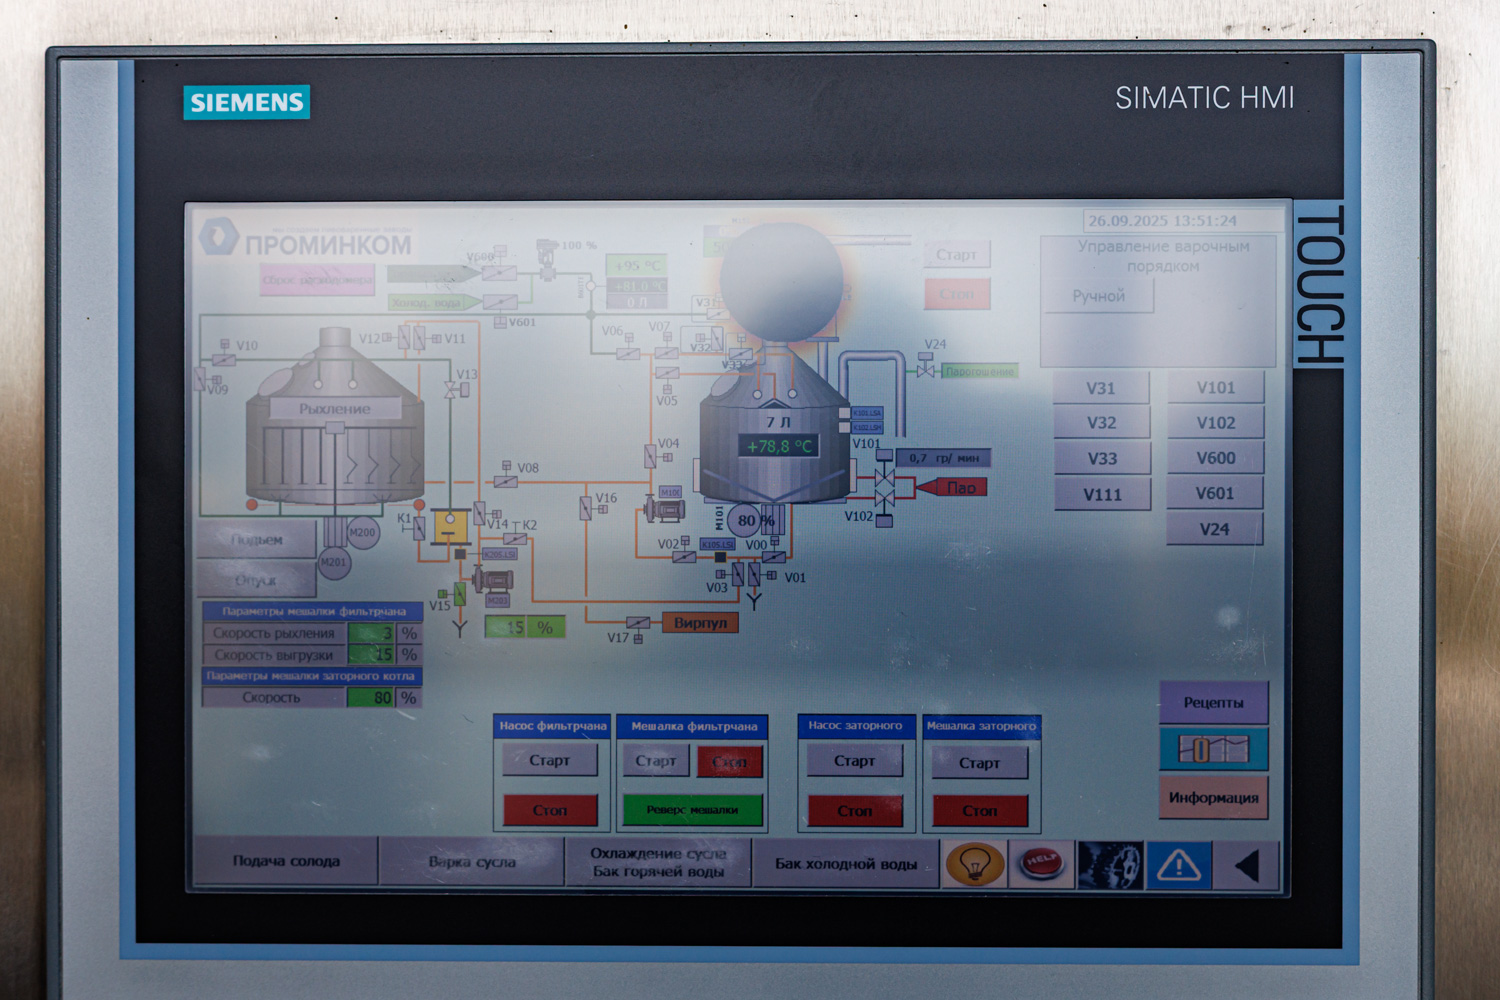
Task: Select the red Пар steam arrow indicator
Action: 954,487
